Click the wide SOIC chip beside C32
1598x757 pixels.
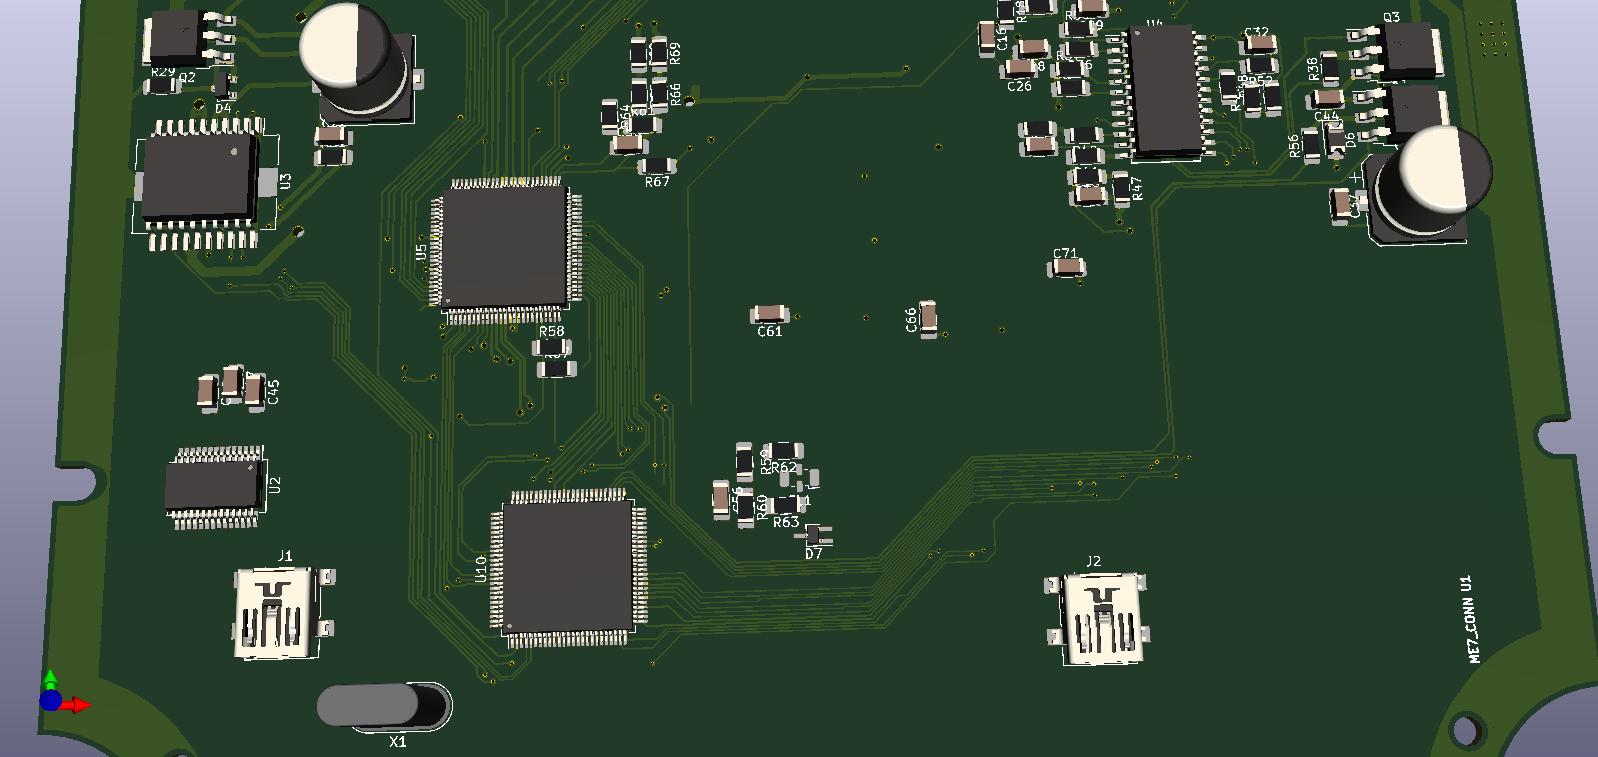pos(1165,91)
